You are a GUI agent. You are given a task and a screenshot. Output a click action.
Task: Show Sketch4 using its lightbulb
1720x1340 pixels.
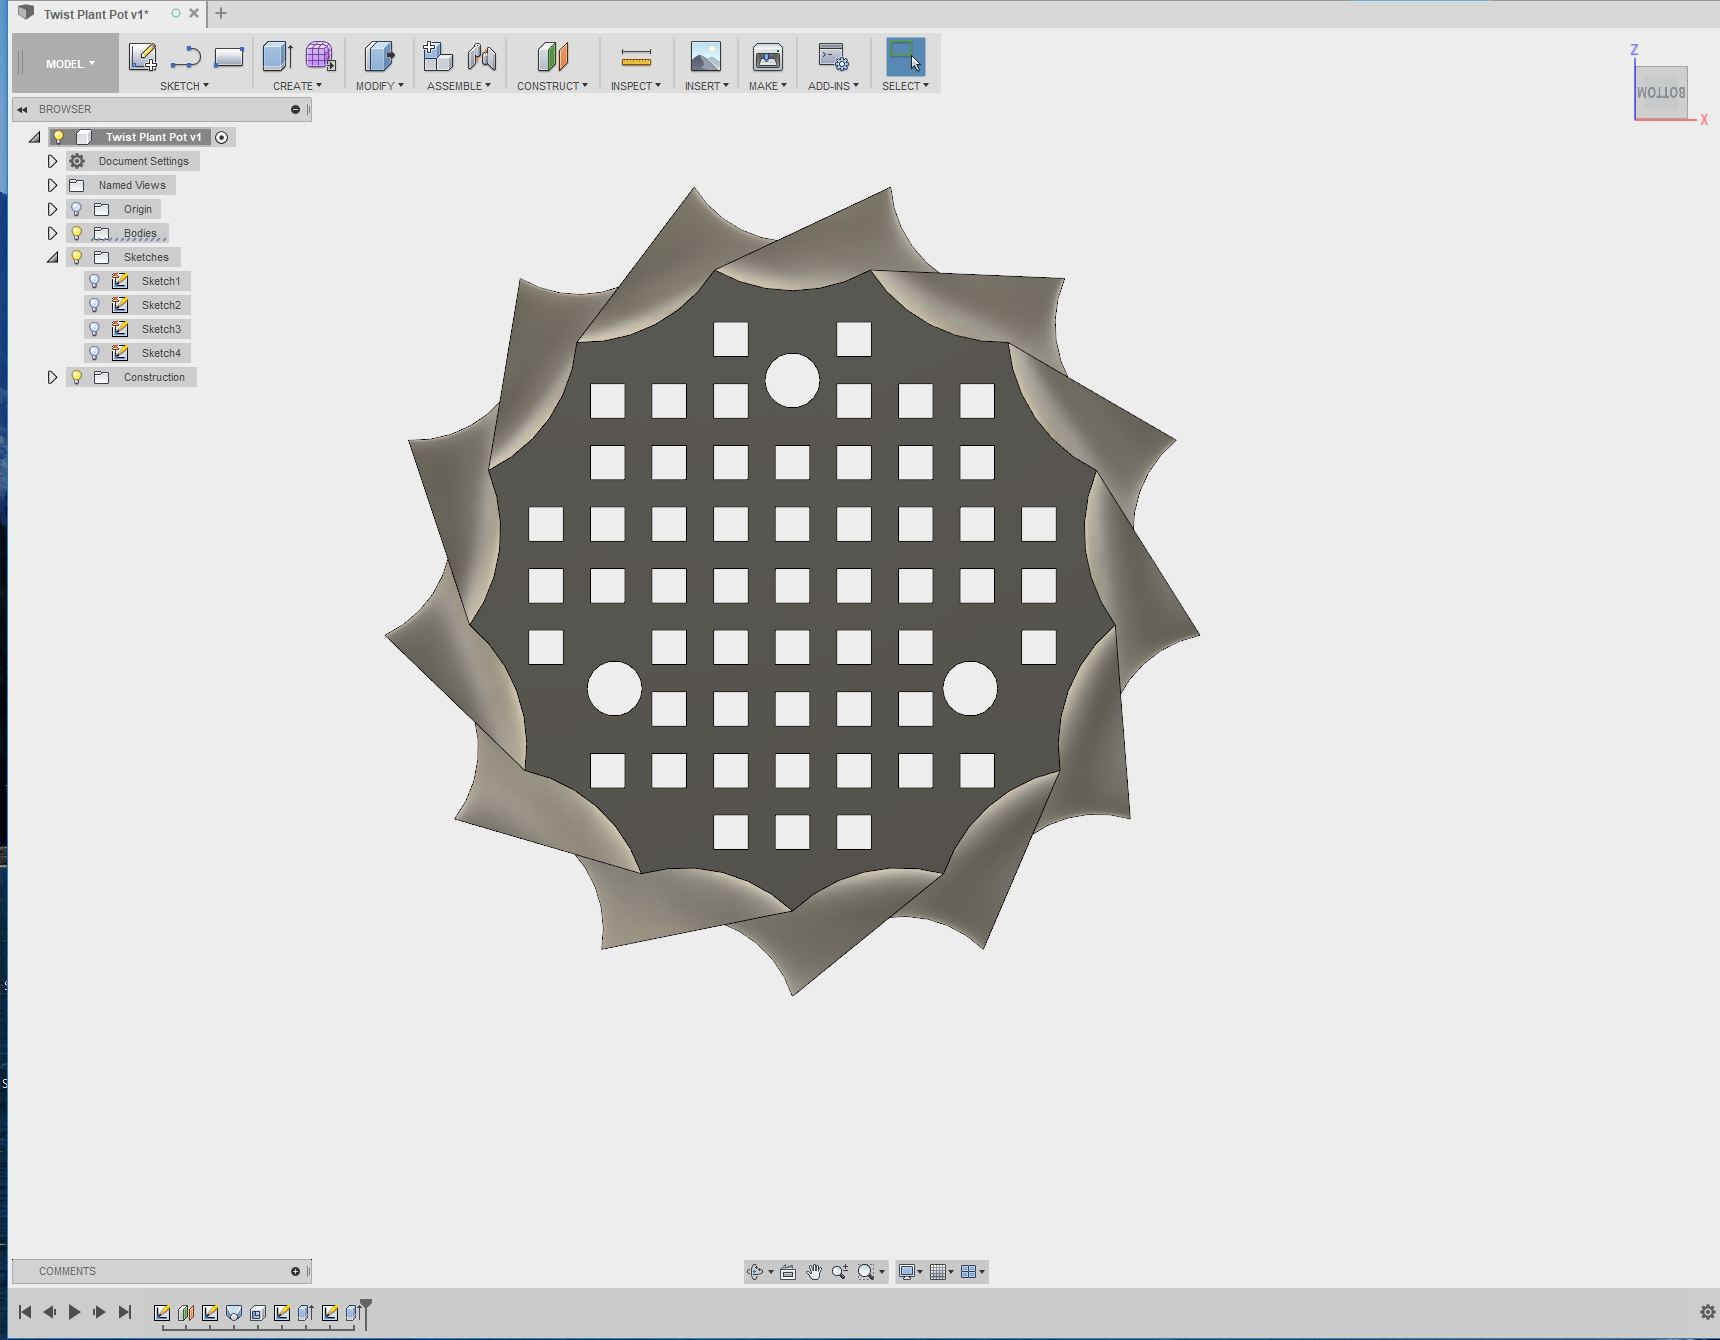(x=95, y=353)
